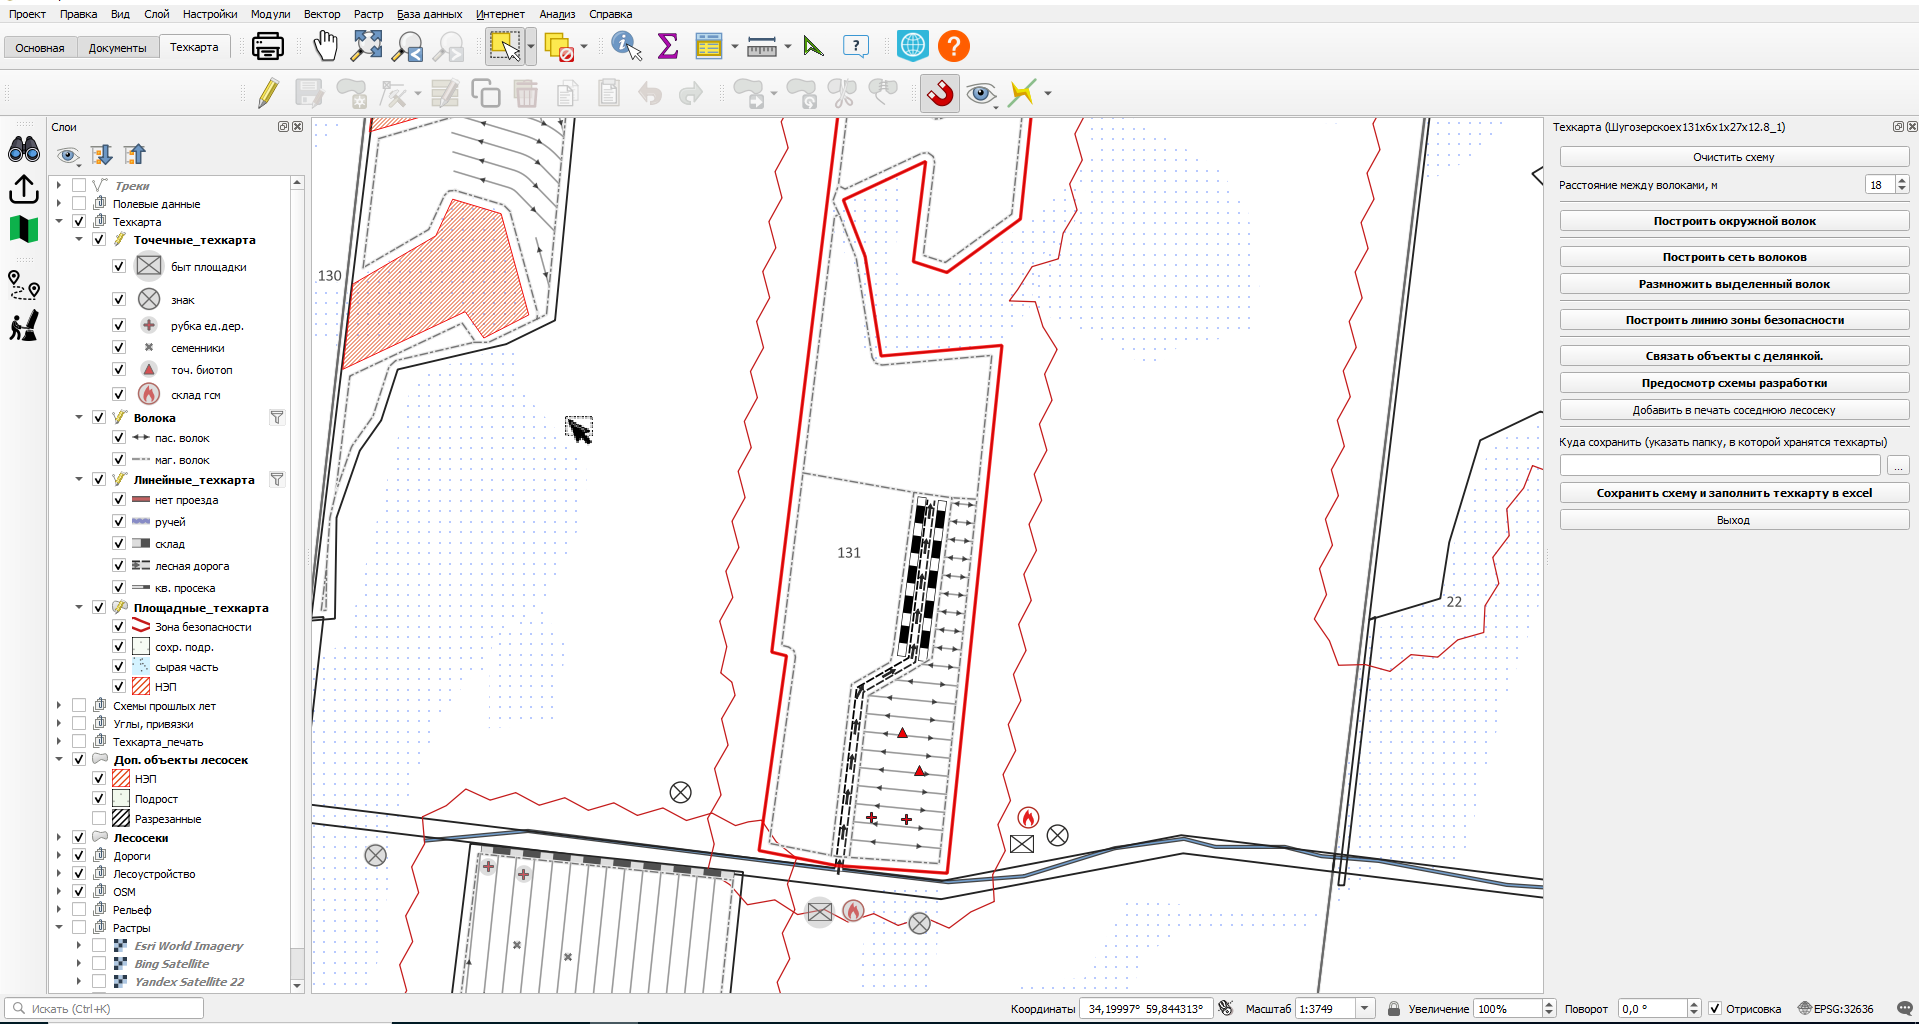This screenshot has width=1919, height=1024.
Task: Uncheck the ручей layer checkbox
Action: (119, 522)
